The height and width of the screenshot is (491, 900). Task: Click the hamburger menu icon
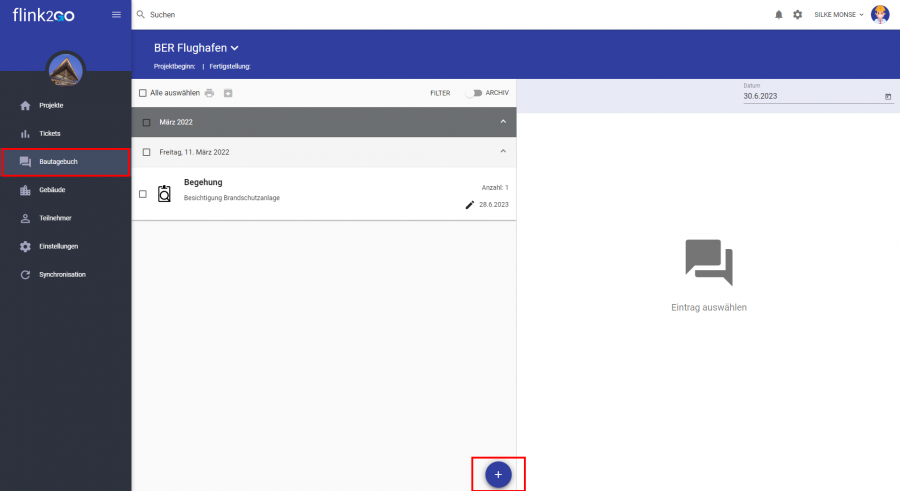tap(116, 14)
